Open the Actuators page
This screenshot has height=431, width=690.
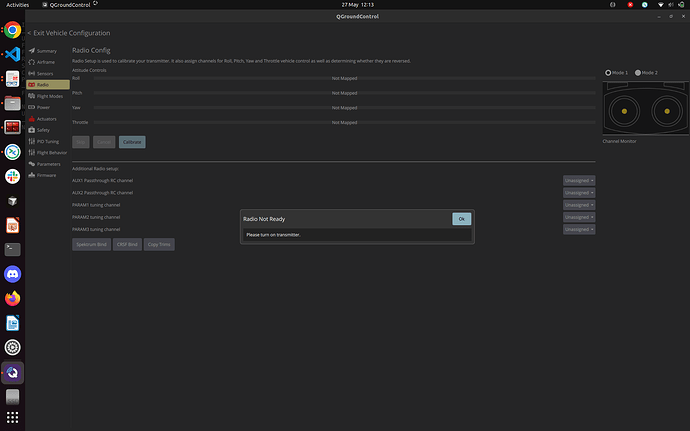point(48,119)
